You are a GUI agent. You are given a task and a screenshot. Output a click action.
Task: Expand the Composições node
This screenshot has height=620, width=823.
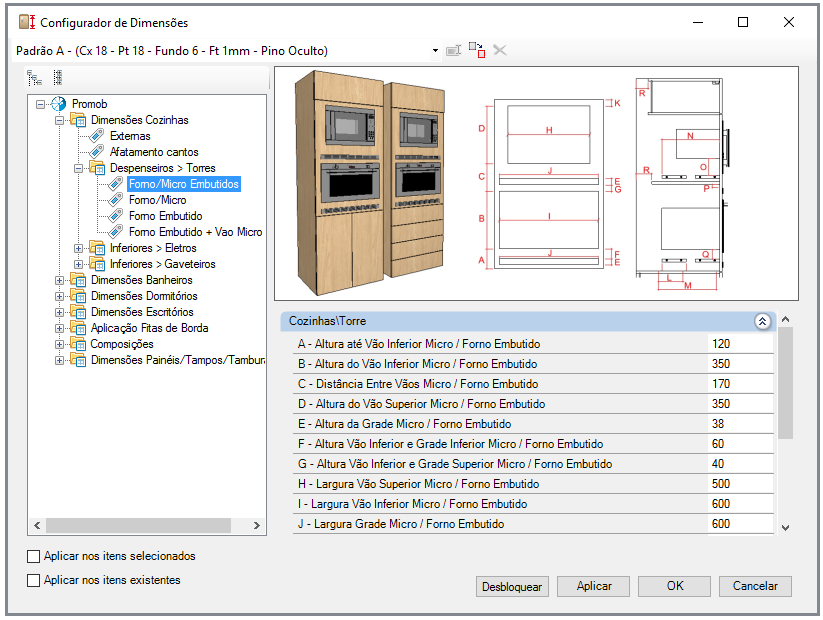tap(59, 344)
